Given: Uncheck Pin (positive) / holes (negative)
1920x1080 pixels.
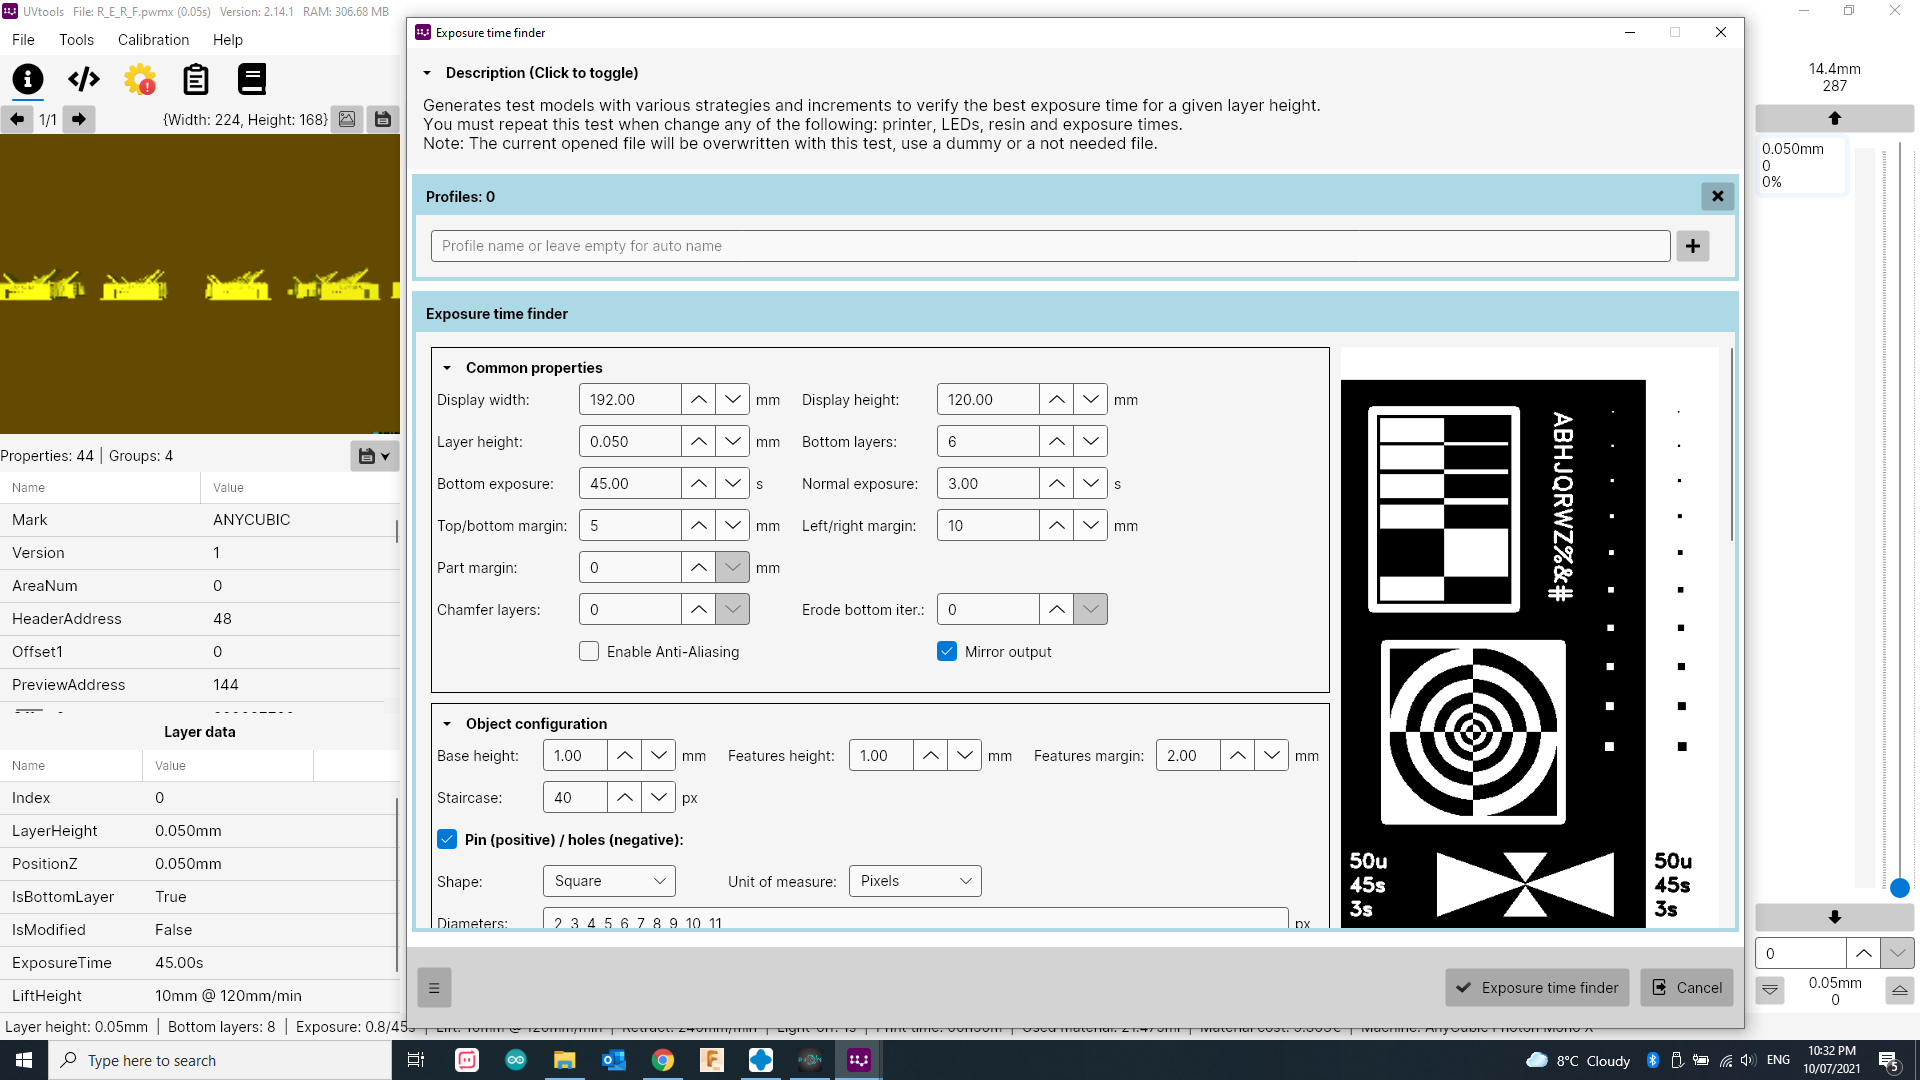Looking at the screenshot, I should click(447, 839).
